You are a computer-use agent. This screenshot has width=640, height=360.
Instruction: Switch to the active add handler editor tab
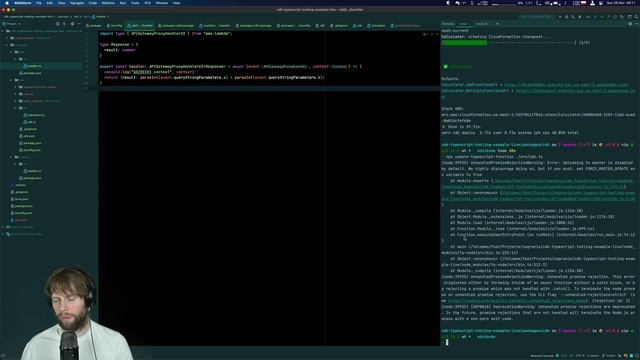point(140,25)
